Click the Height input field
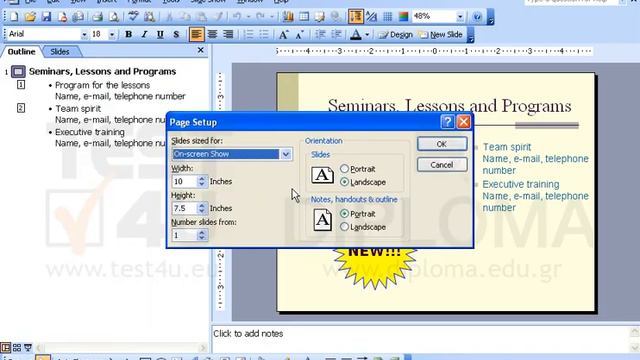The width and height of the screenshot is (640, 360). pyautogui.click(x=185, y=208)
